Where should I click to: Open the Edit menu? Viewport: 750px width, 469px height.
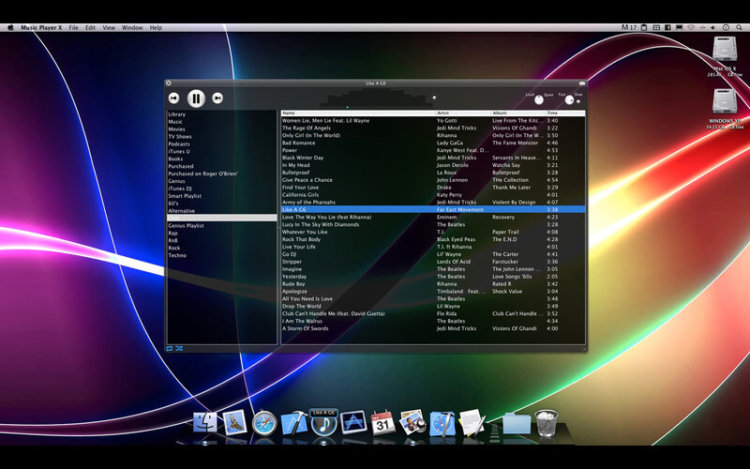coord(90,28)
